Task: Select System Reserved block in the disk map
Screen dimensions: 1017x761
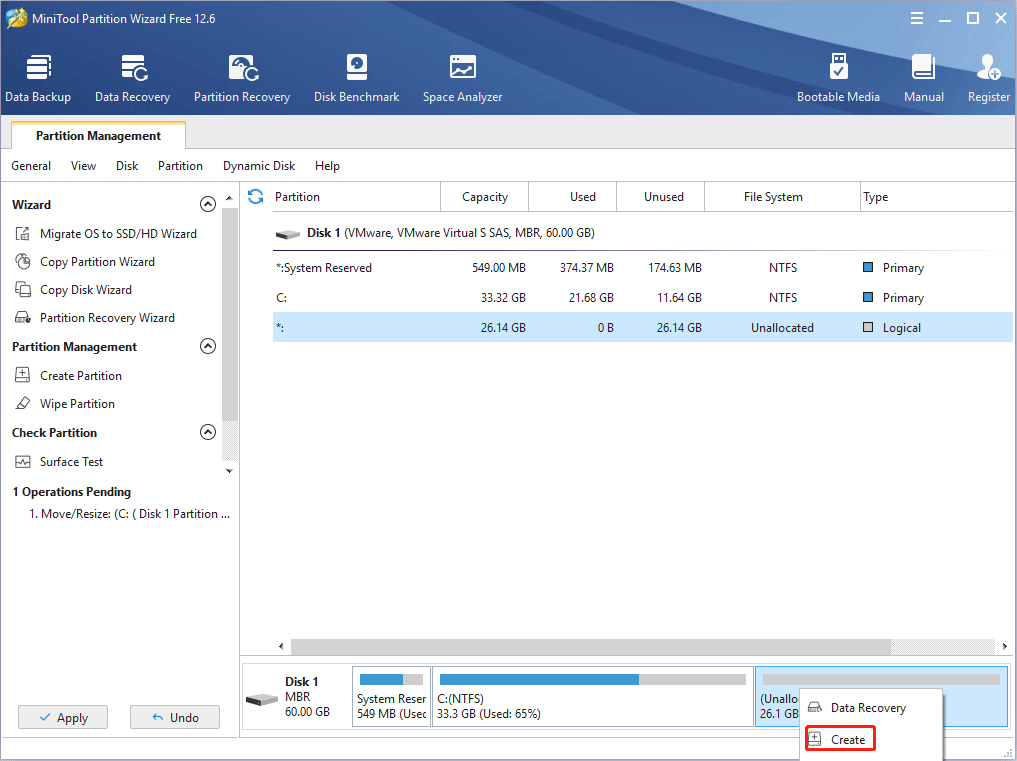Action: pos(392,696)
